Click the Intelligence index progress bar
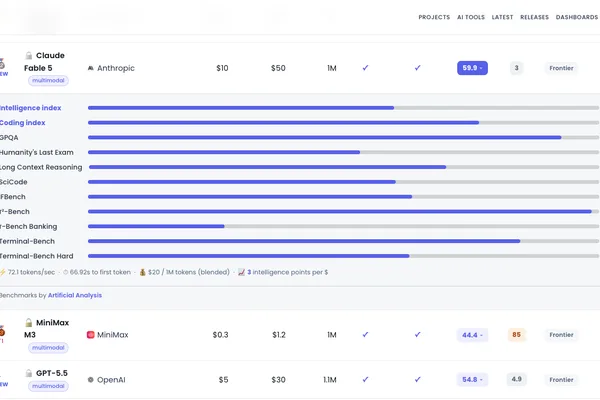 click(x=343, y=108)
